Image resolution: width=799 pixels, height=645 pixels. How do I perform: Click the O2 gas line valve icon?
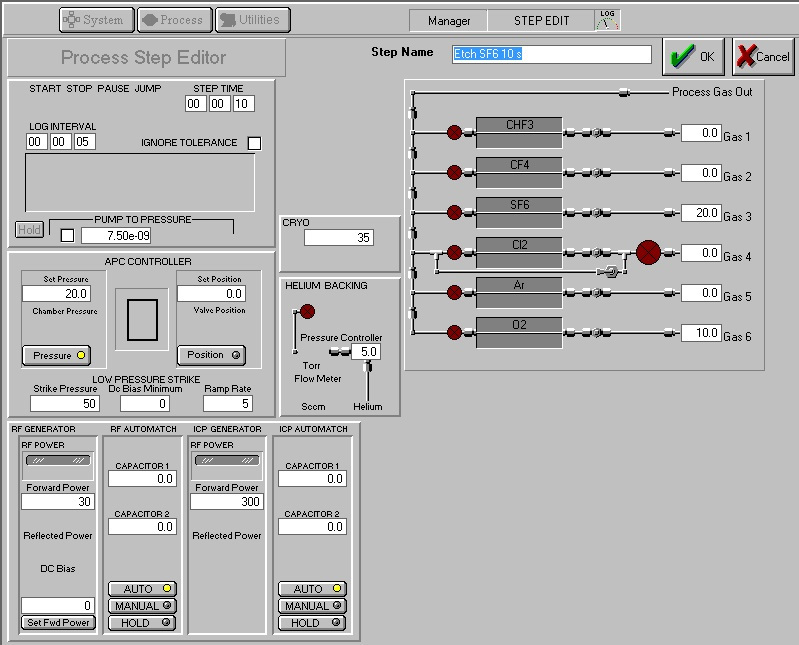click(x=454, y=333)
